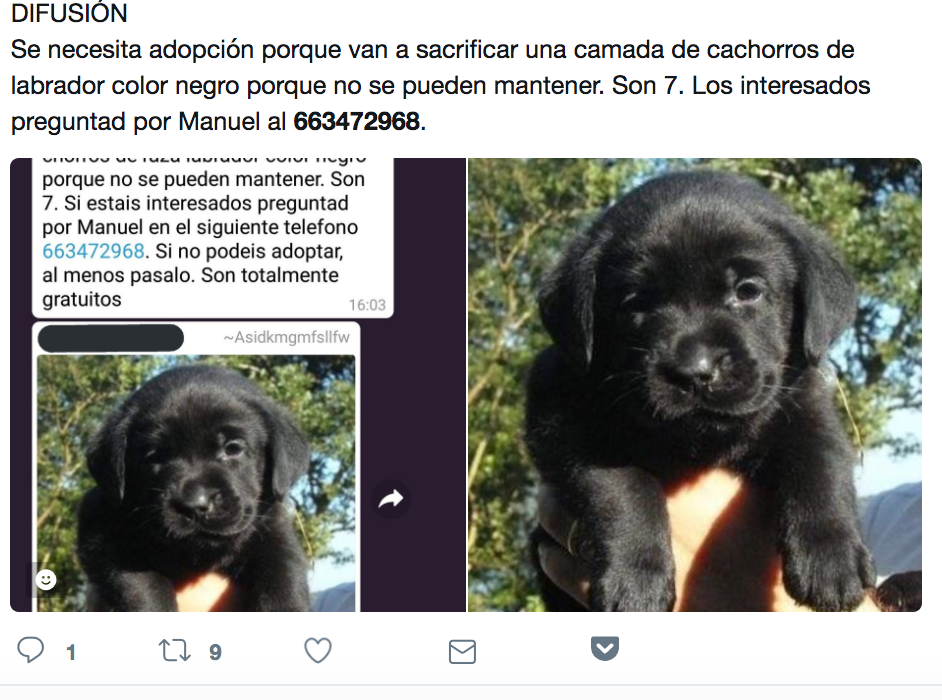Screen dimensions: 942x700
Task: Click the forward arrow in WhatsApp screenshot
Action: (391, 499)
